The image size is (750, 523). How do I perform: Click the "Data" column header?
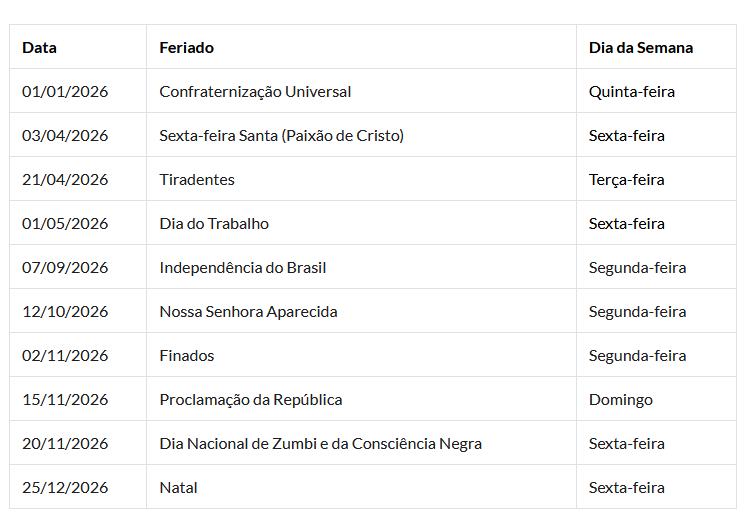[x=40, y=48]
